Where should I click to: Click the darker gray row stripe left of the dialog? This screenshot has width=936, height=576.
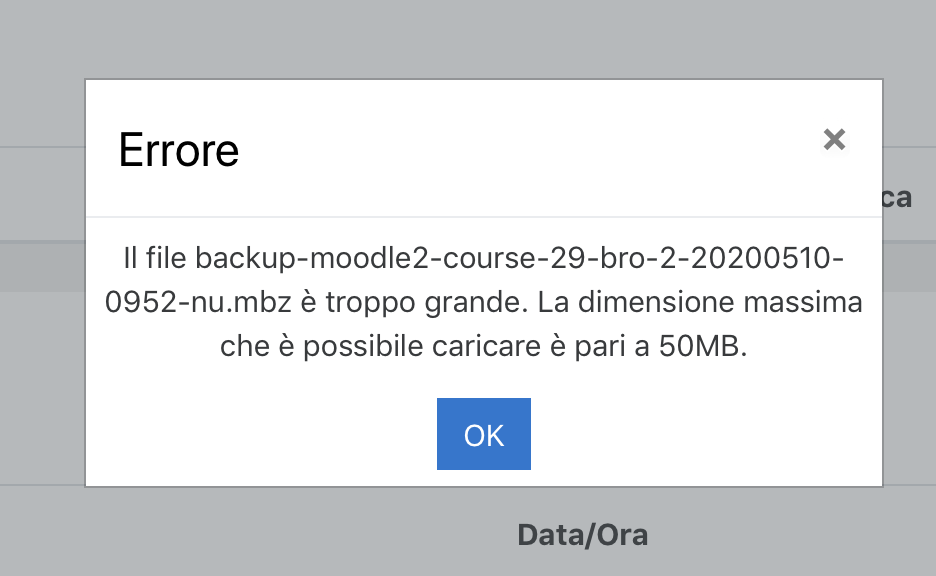tap(42, 266)
